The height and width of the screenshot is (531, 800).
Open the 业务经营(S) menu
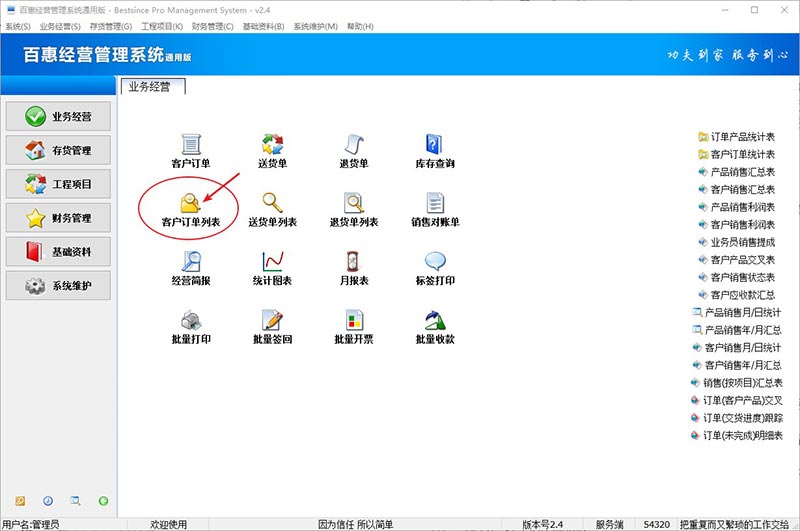tap(60, 26)
